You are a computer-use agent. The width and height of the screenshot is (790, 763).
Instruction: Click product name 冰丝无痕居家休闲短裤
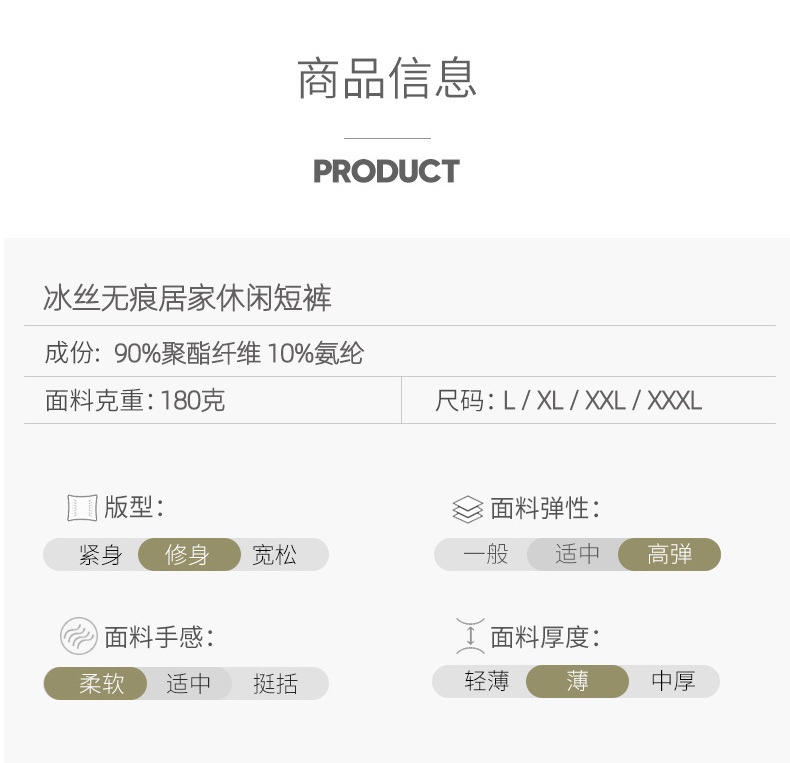187,298
